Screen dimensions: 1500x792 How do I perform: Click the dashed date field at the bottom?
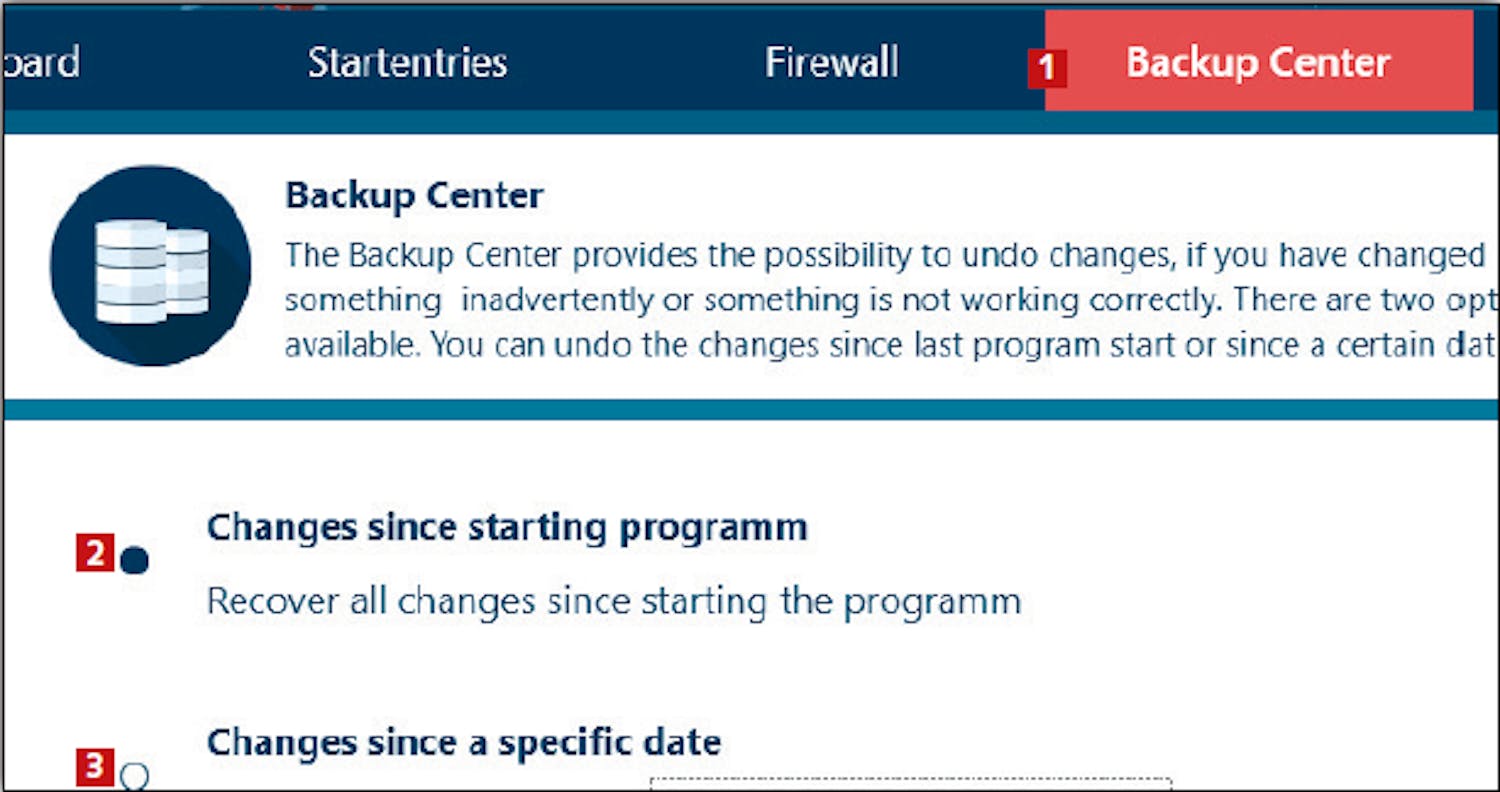[910, 783]
